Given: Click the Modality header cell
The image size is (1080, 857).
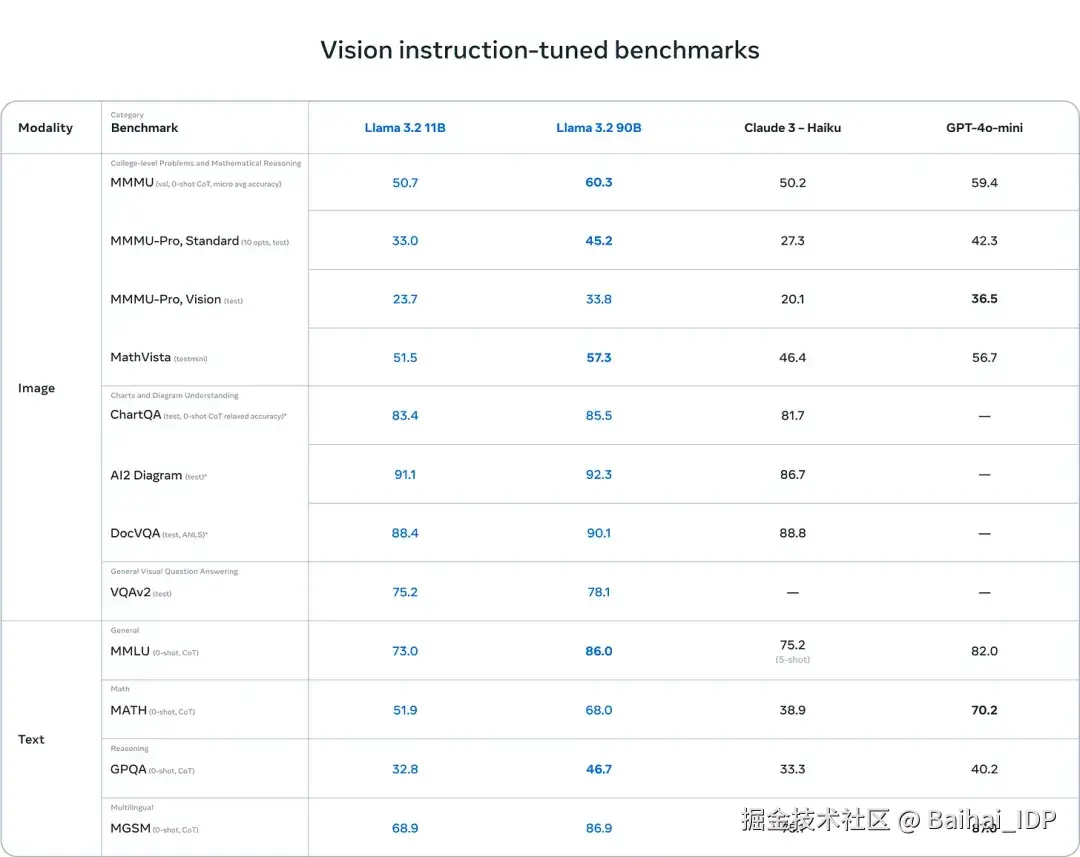Looking at the screenshot, I should [46, 128].
